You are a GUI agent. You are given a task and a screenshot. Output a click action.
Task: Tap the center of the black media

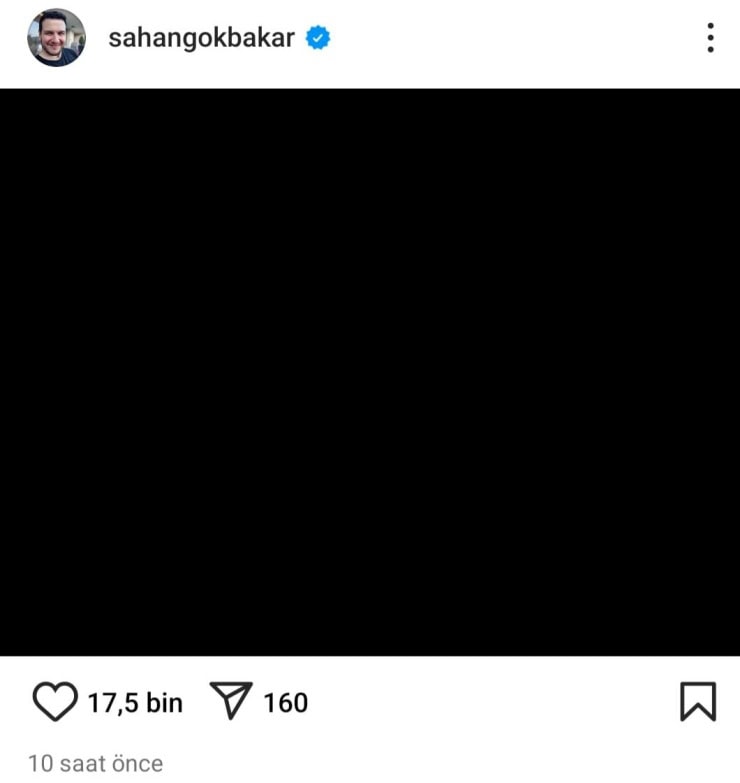pyautogui.click(x=370, y=372)
